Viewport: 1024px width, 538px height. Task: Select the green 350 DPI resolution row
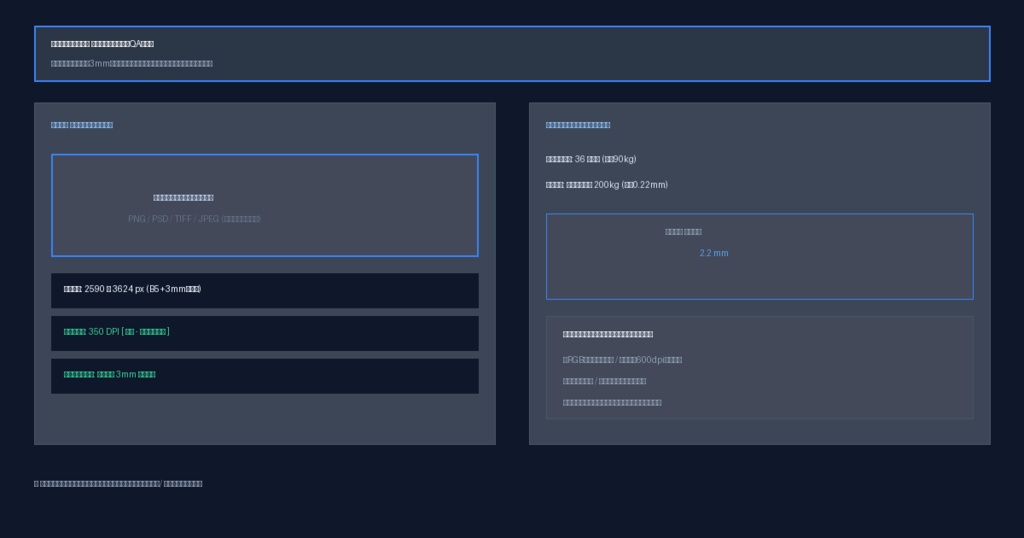264,333
